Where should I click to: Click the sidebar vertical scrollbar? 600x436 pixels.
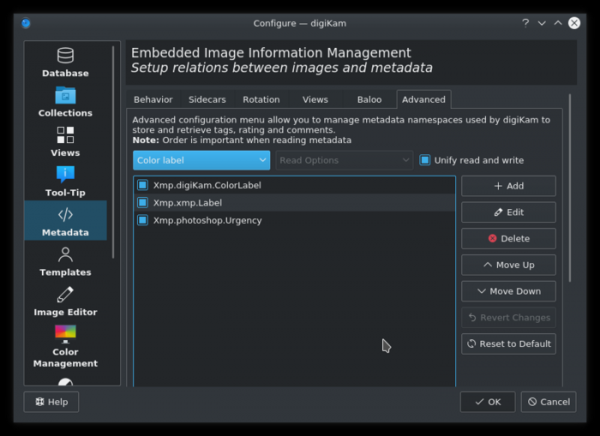click(114, 150)
